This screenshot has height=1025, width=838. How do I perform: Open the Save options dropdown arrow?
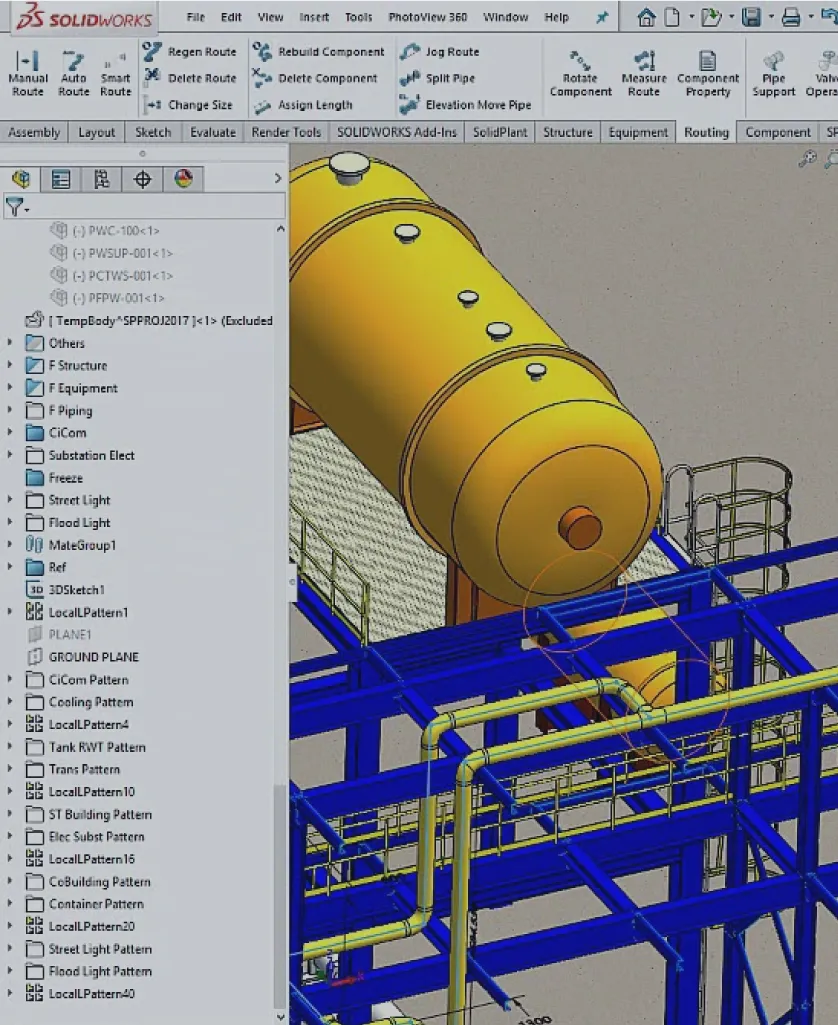coord(771,18)
